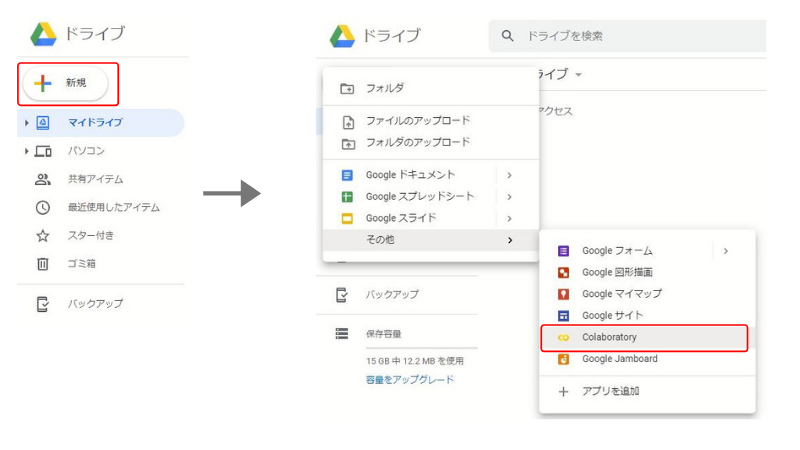800x450 pixels.
Task: Click the red Google Drawings icon
Action: 563,273
